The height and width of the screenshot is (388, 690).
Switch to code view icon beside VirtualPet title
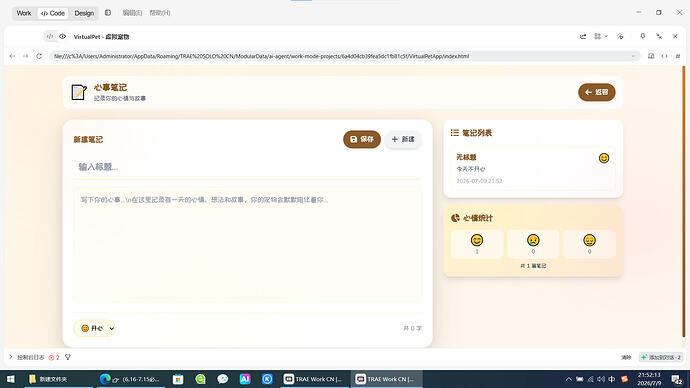[x=50, y=37]
